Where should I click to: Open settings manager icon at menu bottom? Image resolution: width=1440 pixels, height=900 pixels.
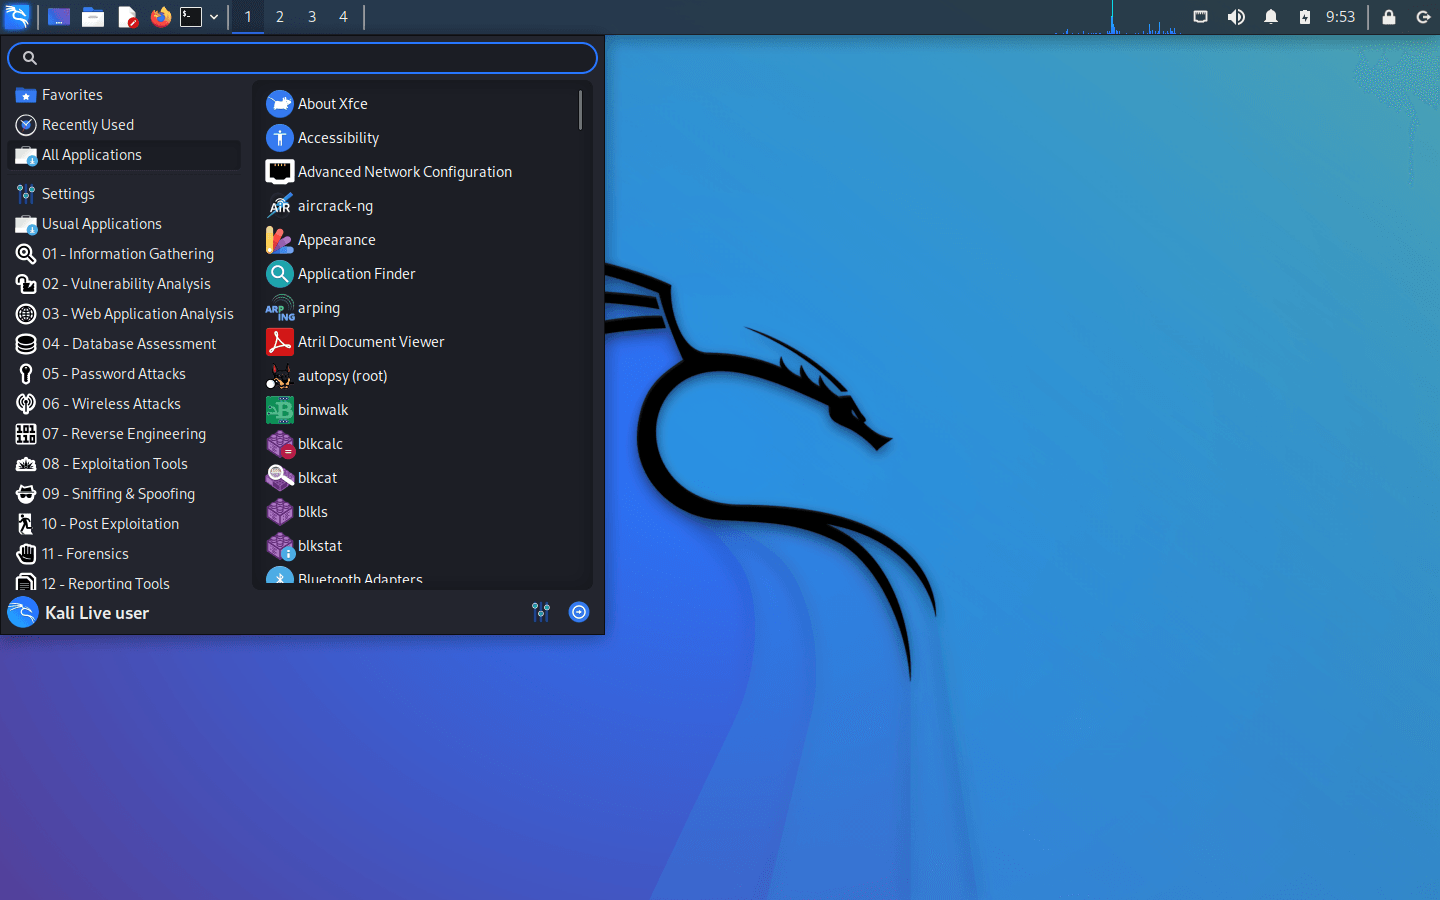[541, 612]
